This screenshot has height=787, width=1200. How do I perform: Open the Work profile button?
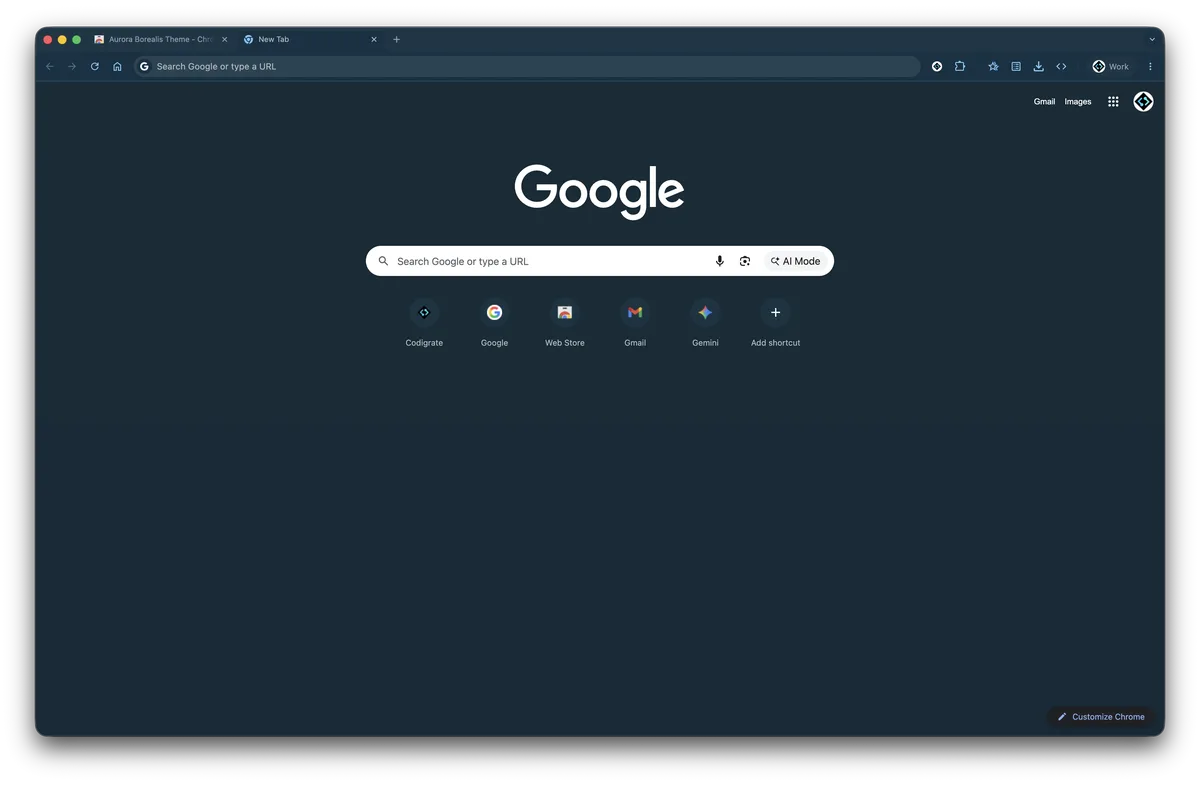tap(1111, 67)
